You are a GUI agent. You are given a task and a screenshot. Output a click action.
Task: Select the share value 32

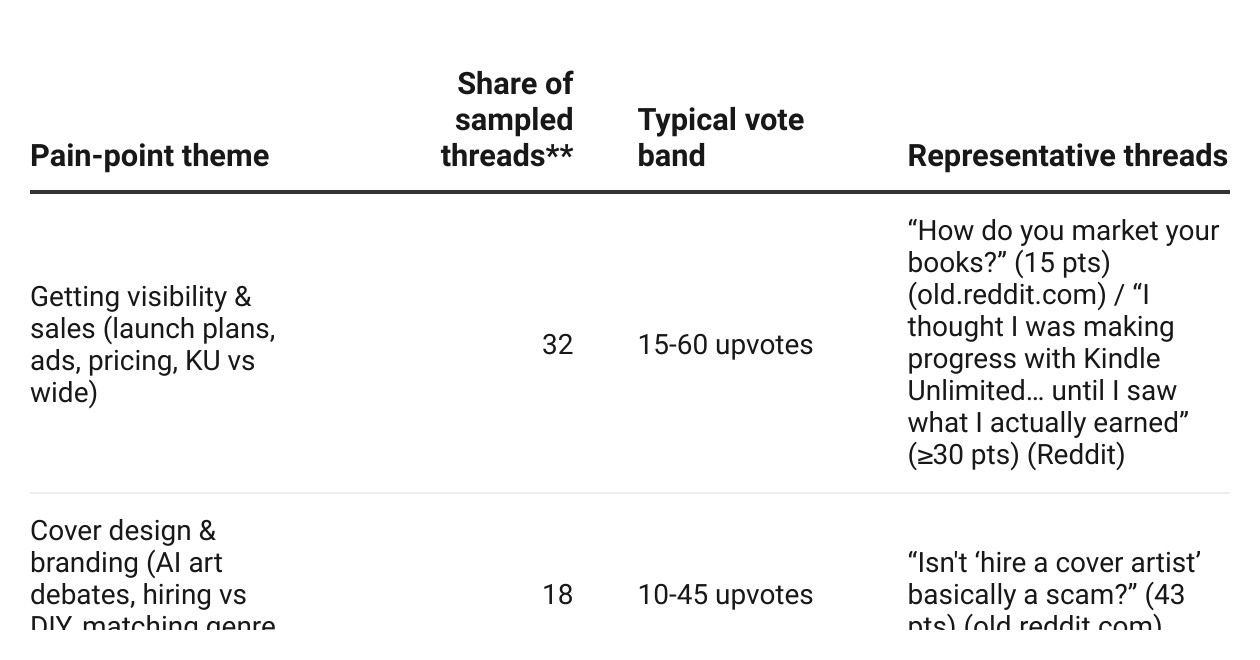(557, 344)
